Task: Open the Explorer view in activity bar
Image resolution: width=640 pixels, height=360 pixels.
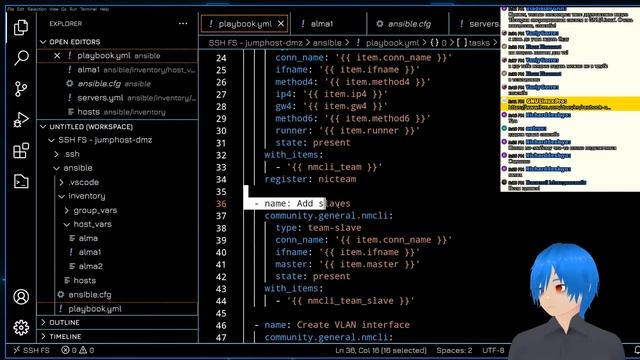Action: tap(21, 27)
